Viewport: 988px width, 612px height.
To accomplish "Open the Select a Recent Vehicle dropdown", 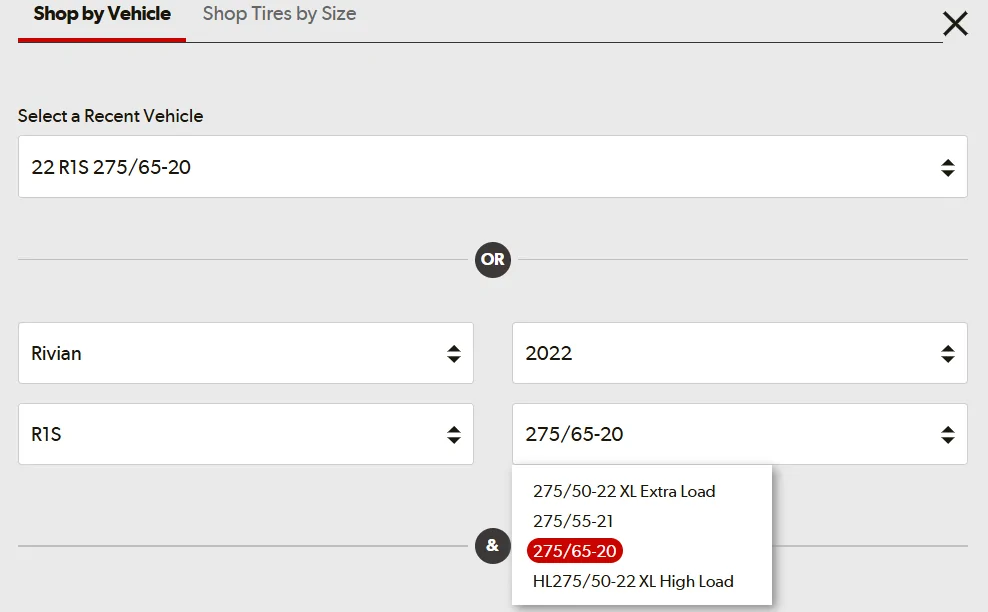I will (x=493, y=166).
